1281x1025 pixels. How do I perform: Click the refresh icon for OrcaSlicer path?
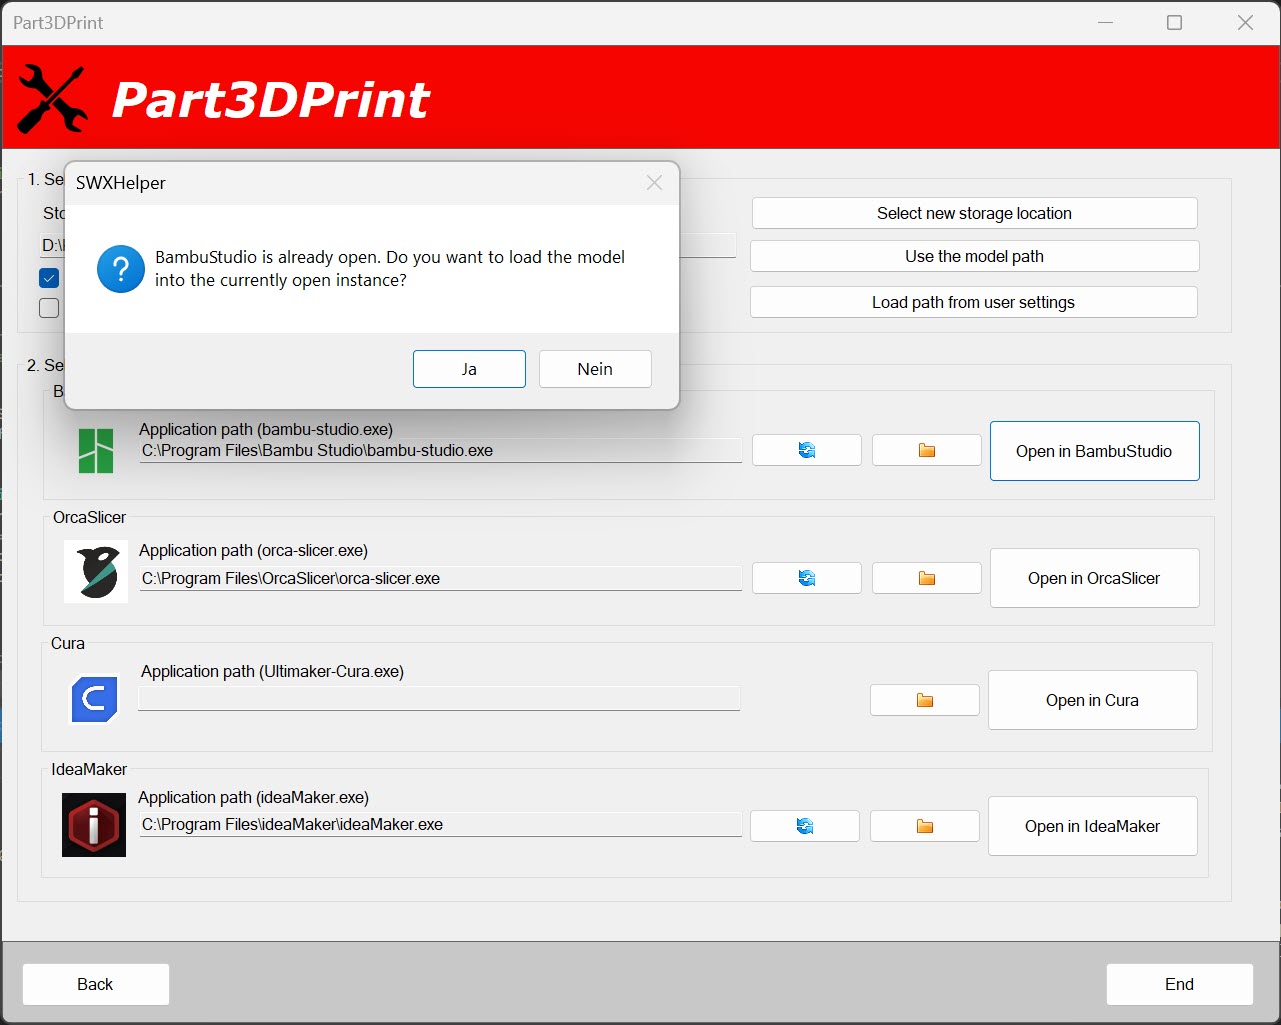pyautogui.click(x=806, y=578)
